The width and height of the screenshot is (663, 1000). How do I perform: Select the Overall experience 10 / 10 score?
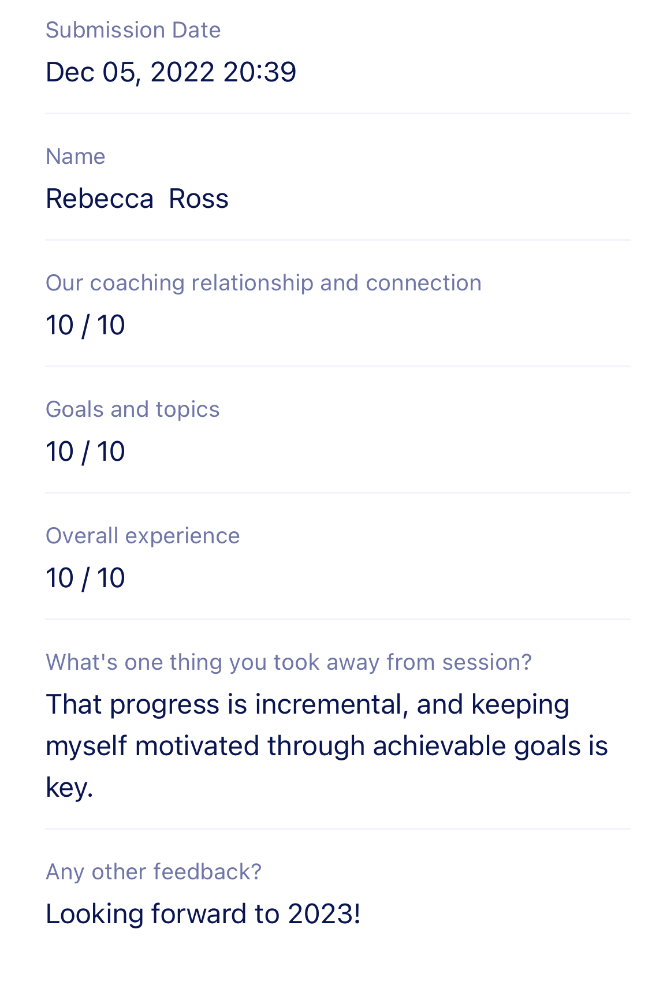coord(85,577)
